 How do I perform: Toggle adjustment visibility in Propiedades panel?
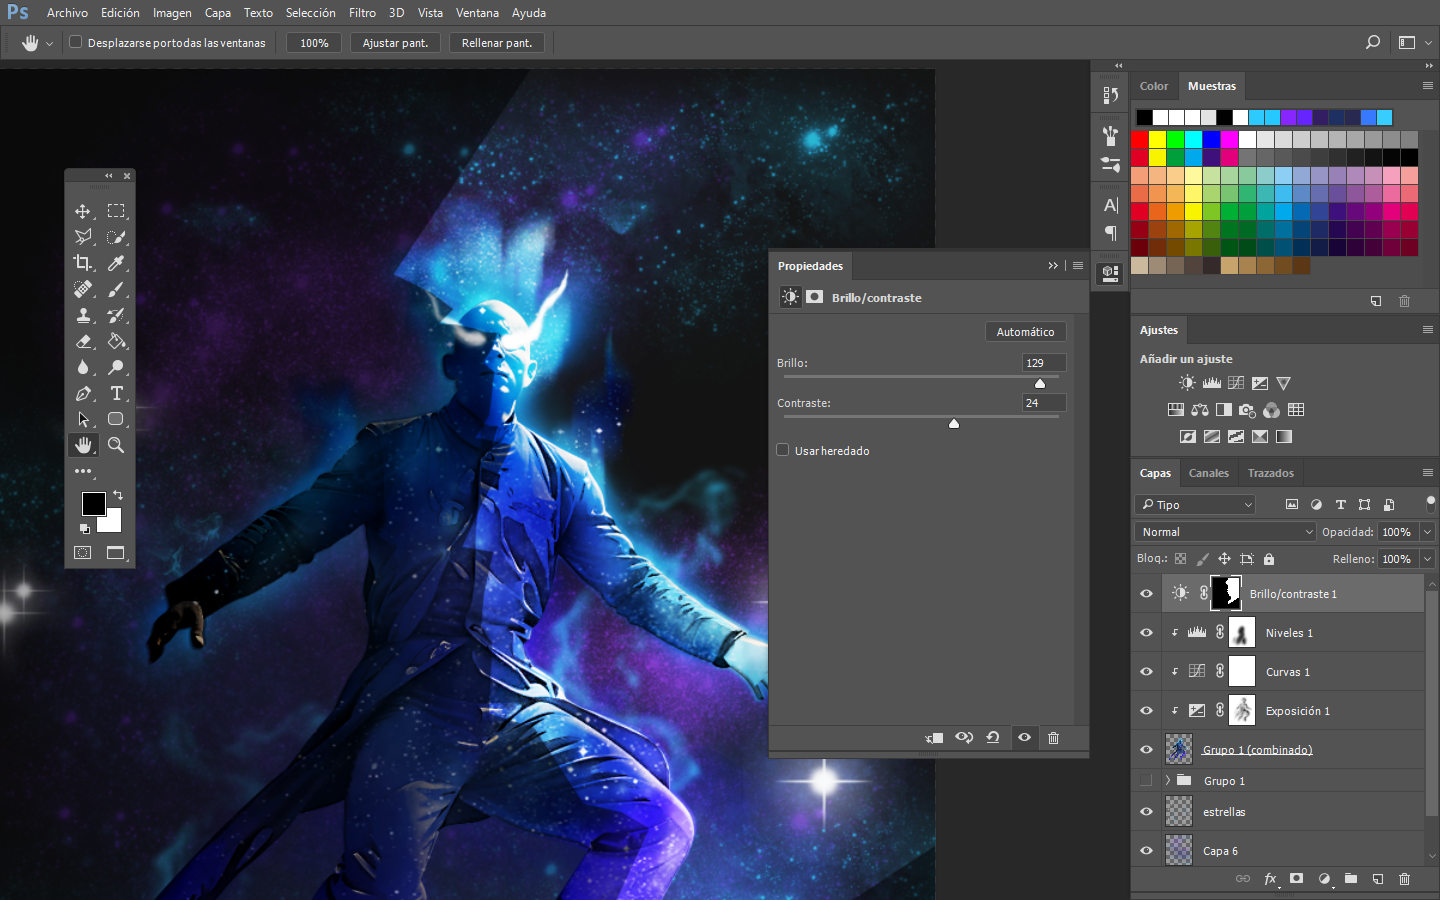1024,738
